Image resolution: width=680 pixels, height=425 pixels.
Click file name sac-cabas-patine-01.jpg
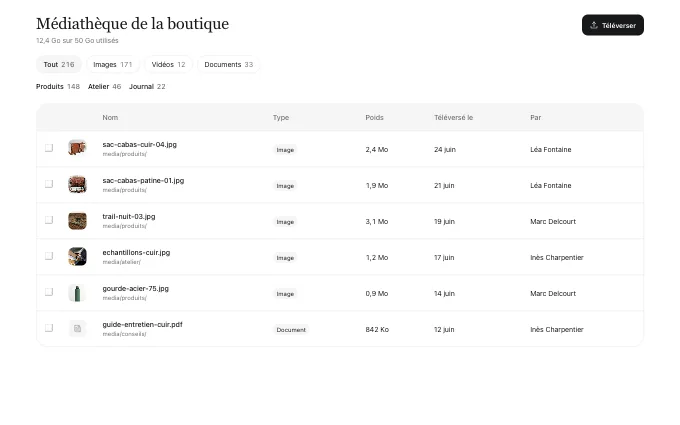tap(143, 180)
